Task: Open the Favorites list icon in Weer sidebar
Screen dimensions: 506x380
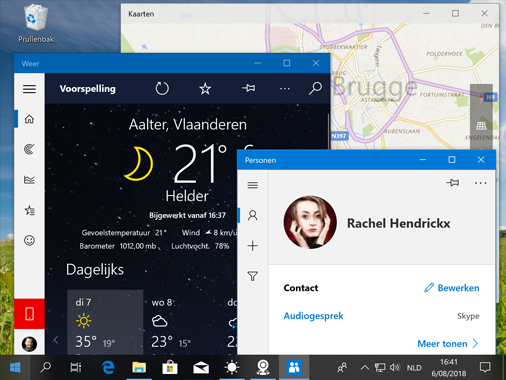Action: click(x=29, y=210)
